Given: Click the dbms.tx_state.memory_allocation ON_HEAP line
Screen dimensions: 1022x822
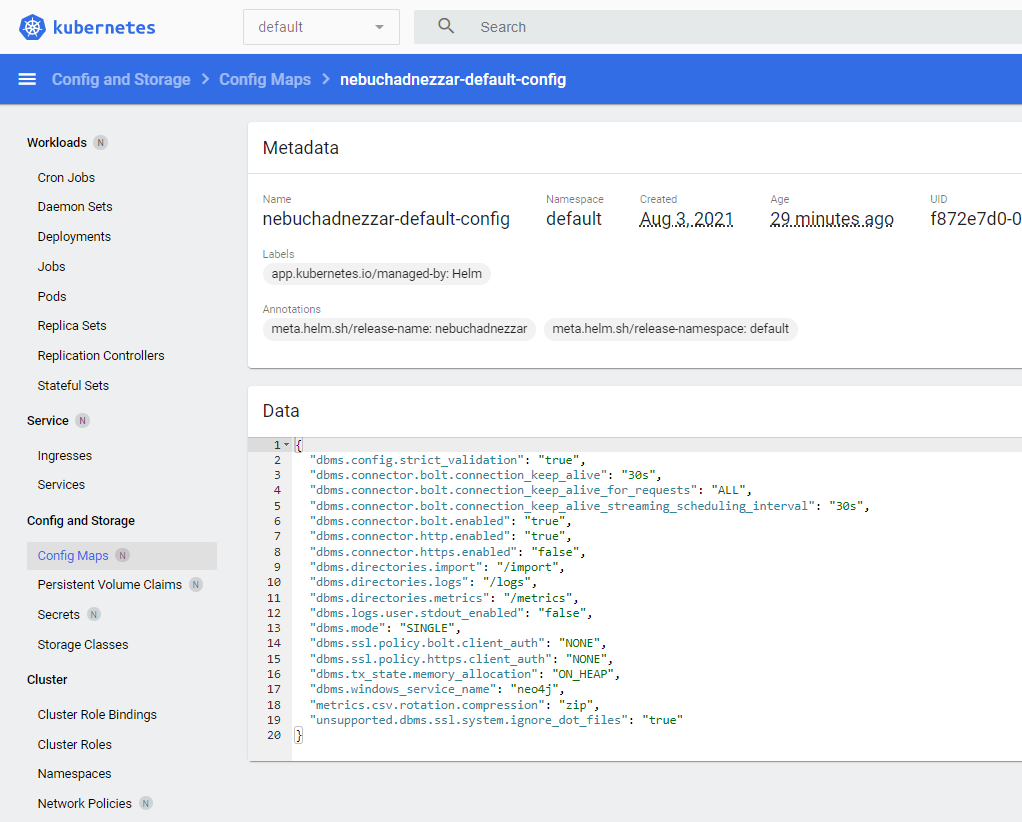Looking at the screenshot, I should (x=465, y=674).
